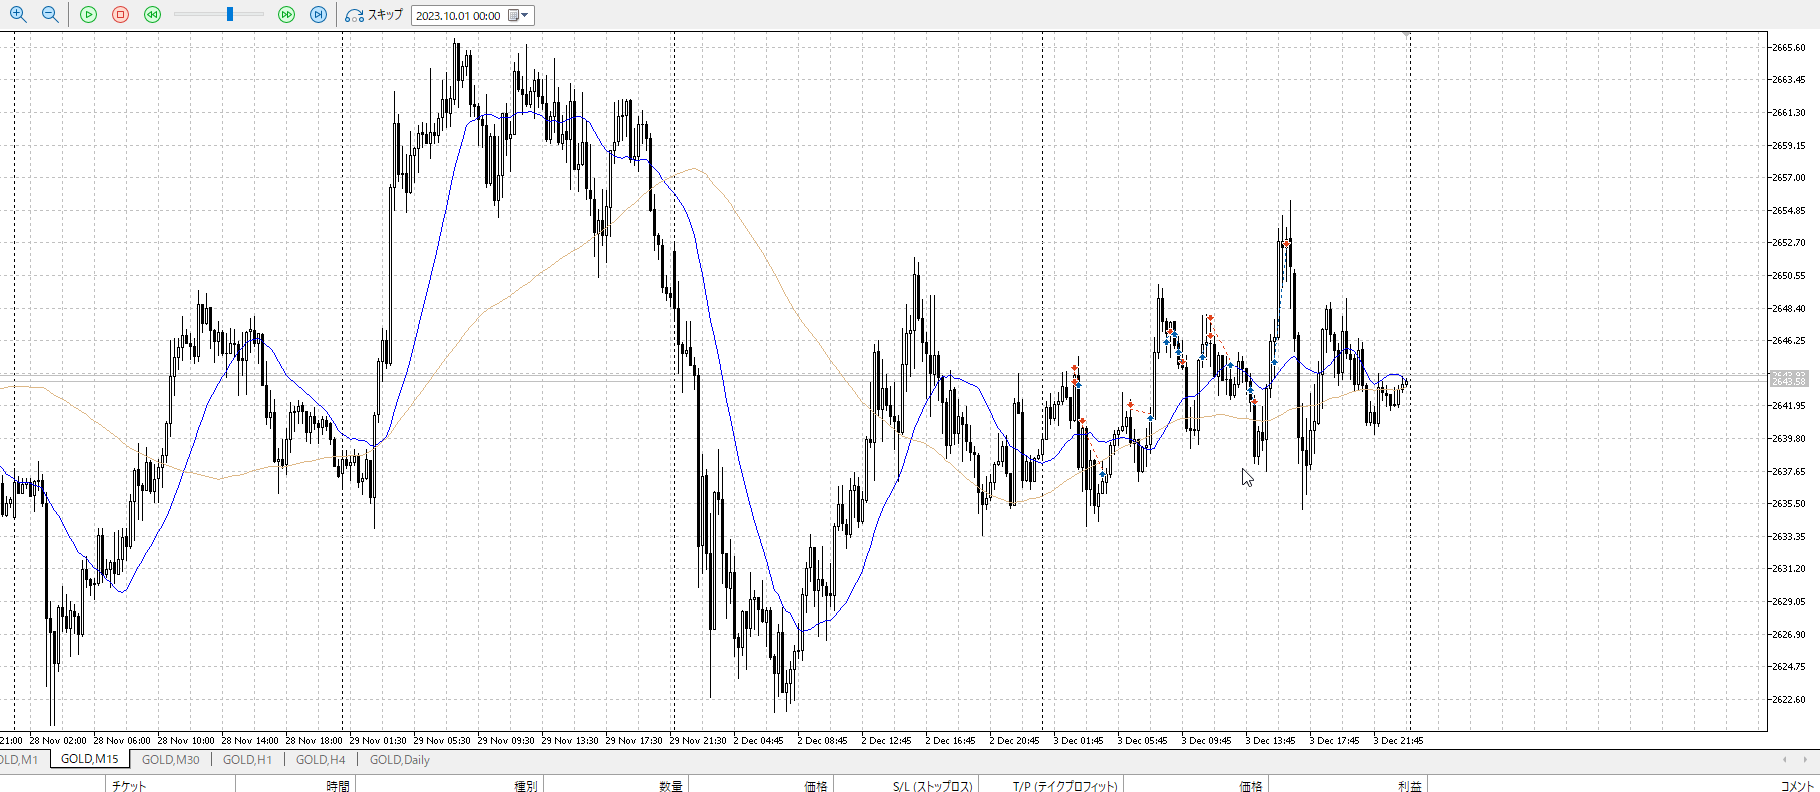This screenshot has height=792, width=1820.
Task: Open the date picker calendar dropdown
Action: coord(519,15)
